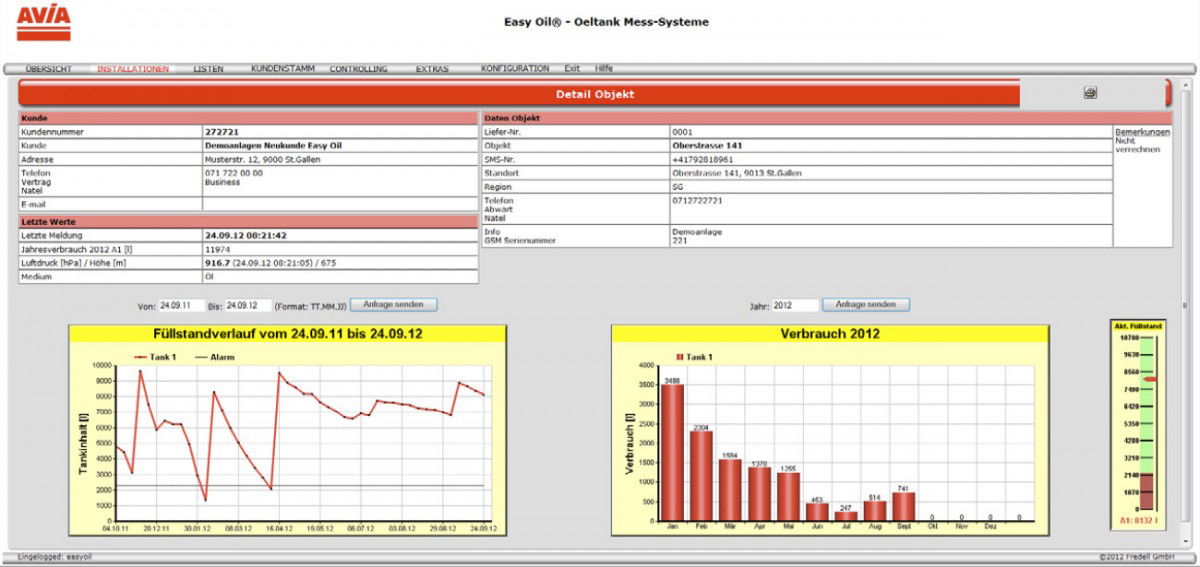
Task: Click object phone number 0712722721
Action: click(698, 201)
